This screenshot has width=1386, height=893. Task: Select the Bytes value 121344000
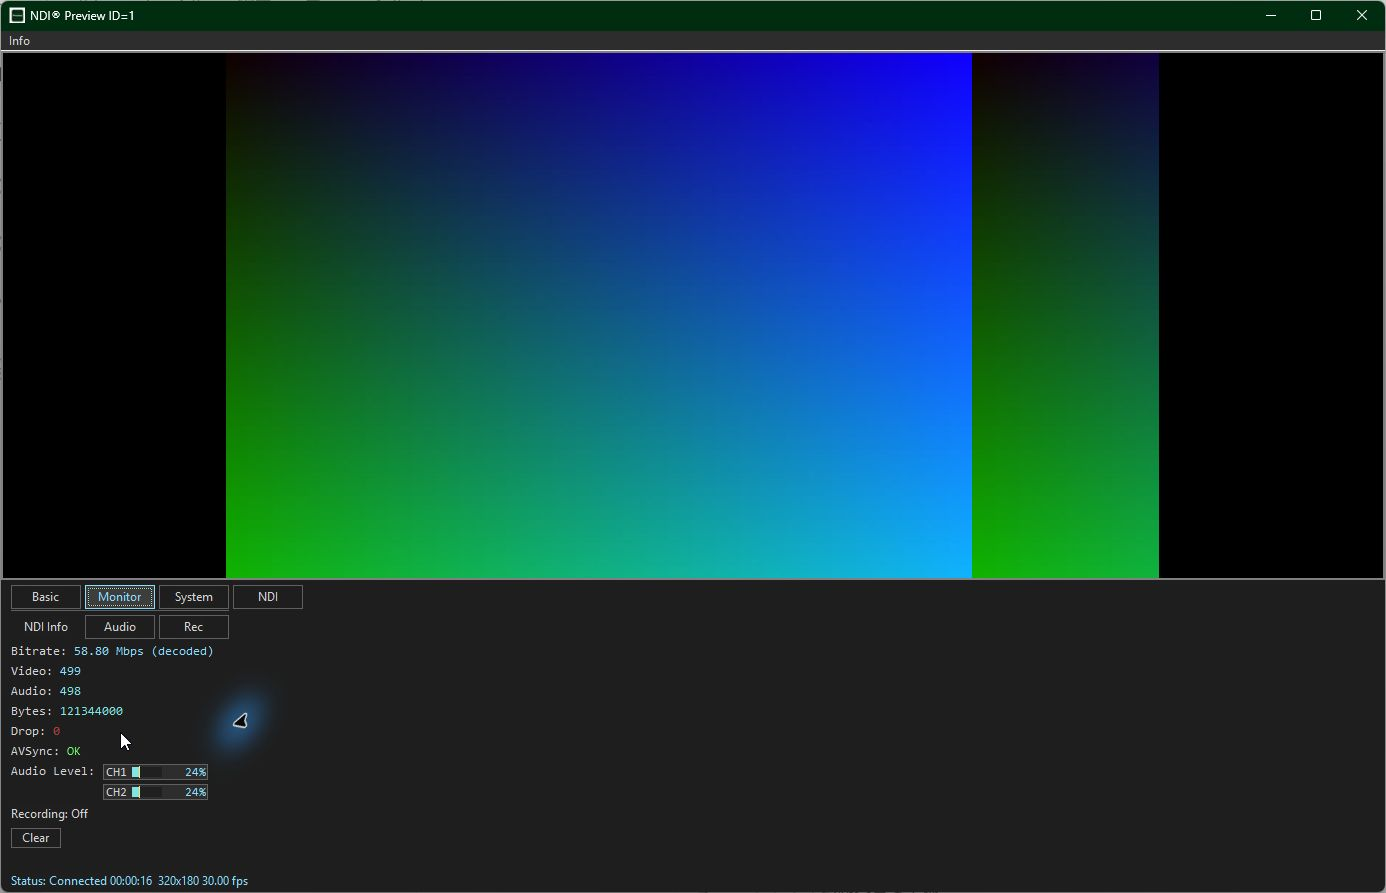point(91,711)
